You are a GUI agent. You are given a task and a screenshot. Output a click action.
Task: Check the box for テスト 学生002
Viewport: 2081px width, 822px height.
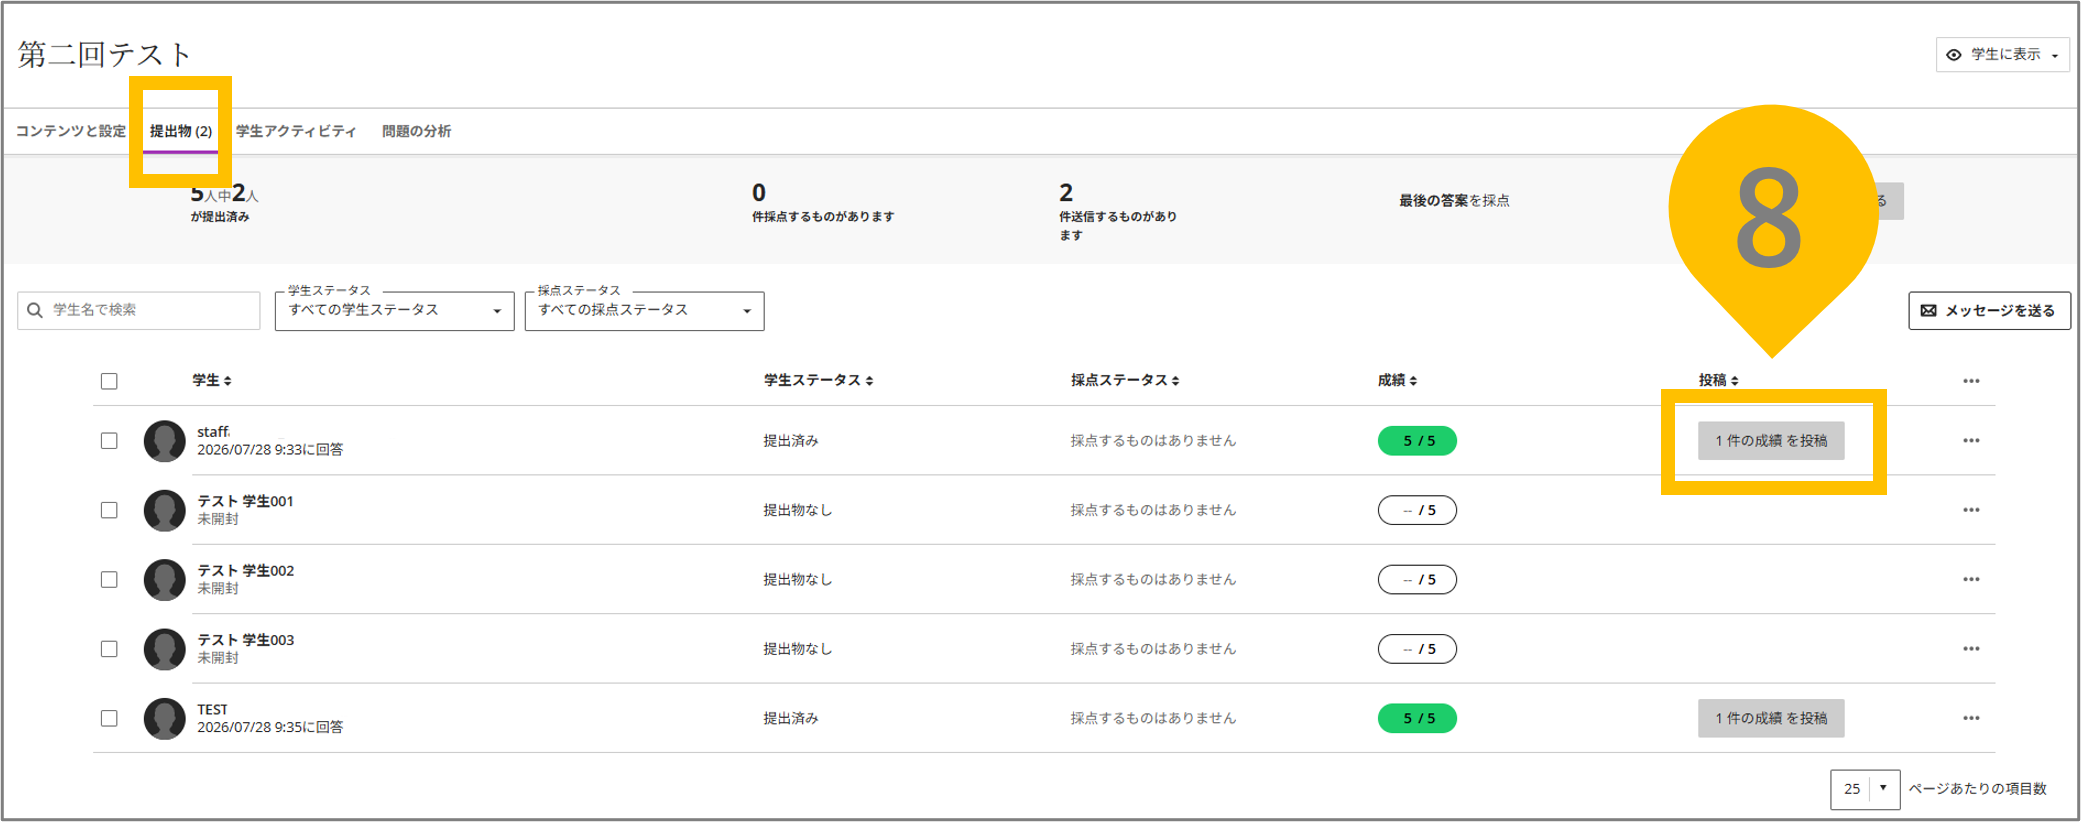(x=109, y=580)
